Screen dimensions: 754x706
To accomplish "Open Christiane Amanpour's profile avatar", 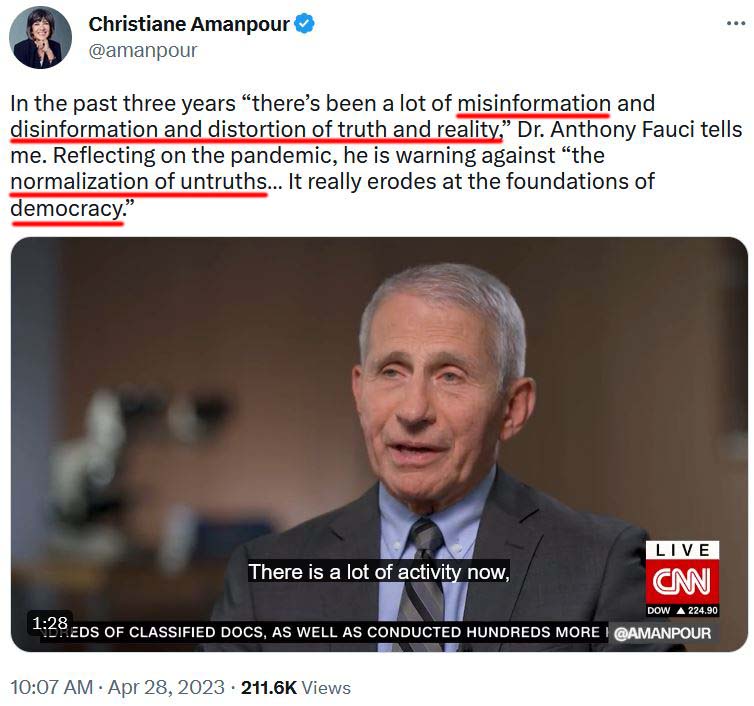I will click(40, 38).
